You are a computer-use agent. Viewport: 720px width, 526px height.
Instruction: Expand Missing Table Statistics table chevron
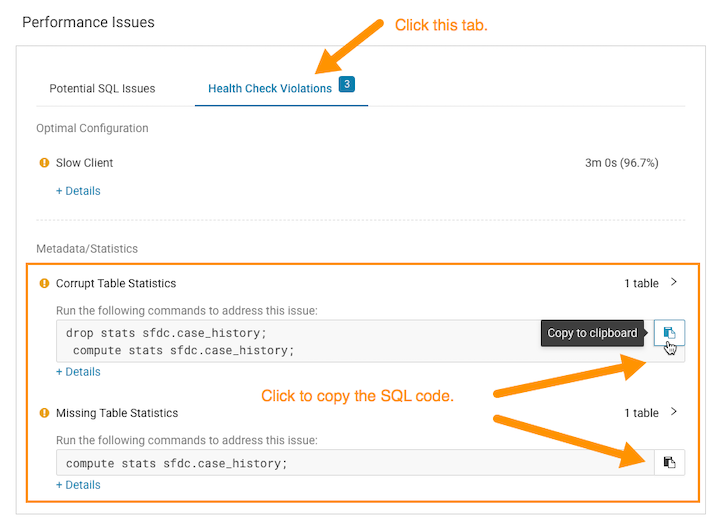coord(674,412)
